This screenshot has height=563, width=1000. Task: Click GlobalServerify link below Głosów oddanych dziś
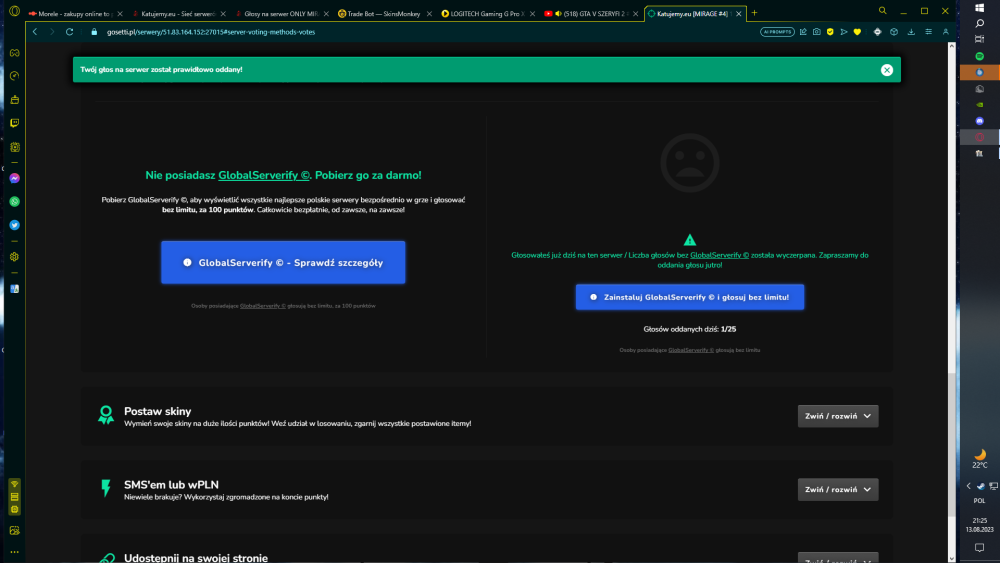[x=691, y=350]
